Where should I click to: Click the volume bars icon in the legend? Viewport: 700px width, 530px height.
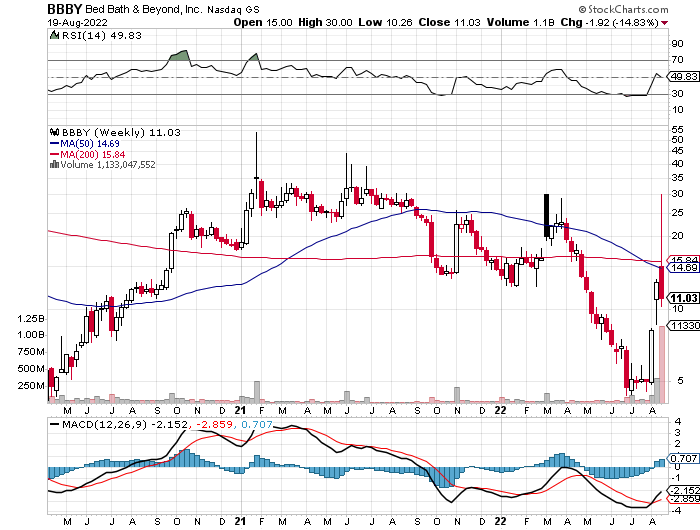54,165
